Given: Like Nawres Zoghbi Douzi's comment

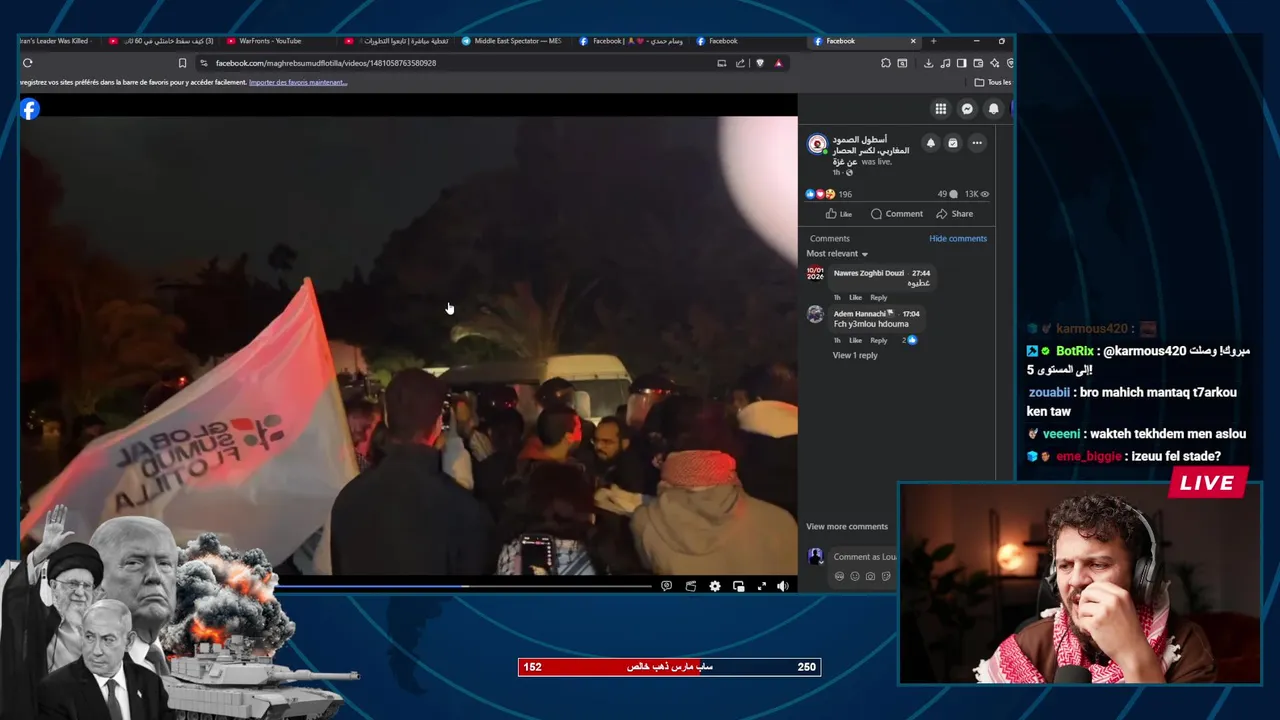Looking at the screenshot, I should click(855, 297).
